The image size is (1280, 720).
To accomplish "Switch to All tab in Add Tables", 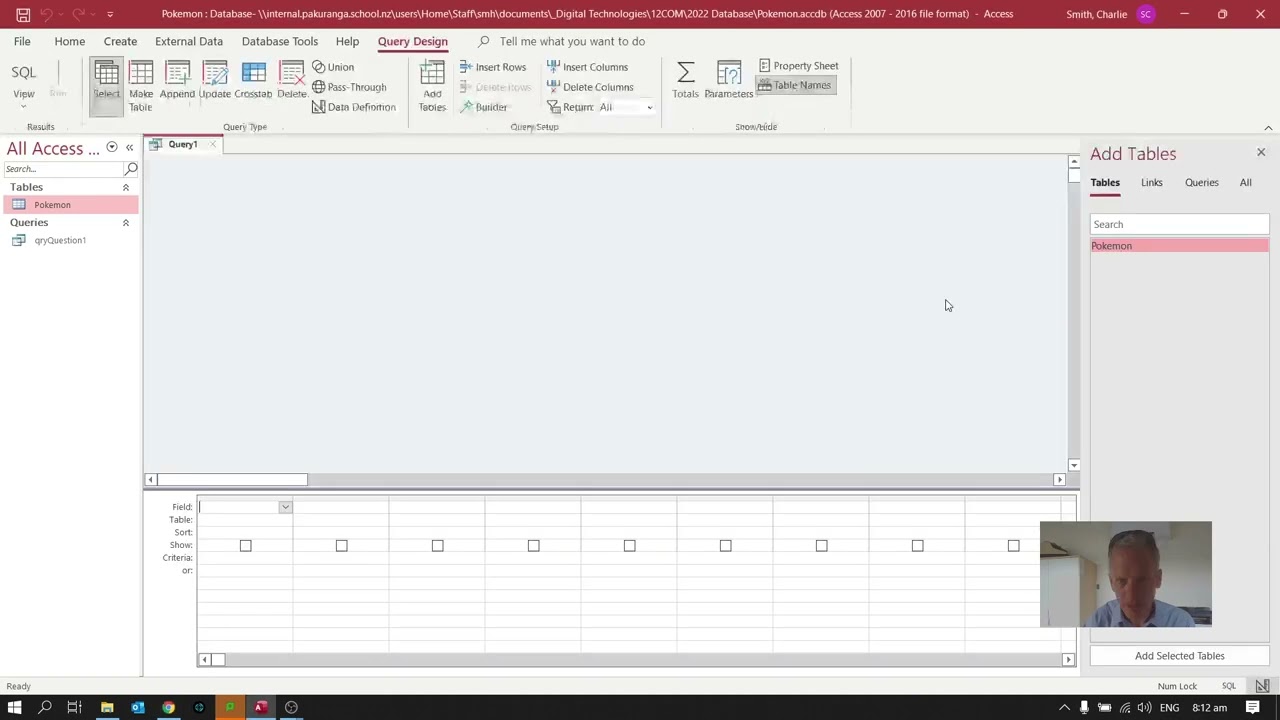I will (1245, 182).
